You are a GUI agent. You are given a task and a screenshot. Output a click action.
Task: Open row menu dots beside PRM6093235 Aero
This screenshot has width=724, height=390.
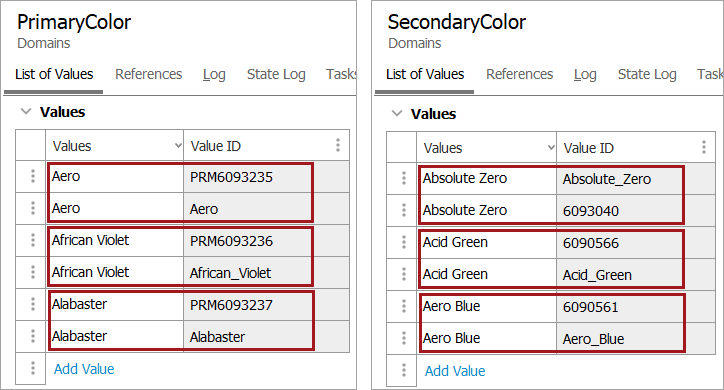click(33, 176)
